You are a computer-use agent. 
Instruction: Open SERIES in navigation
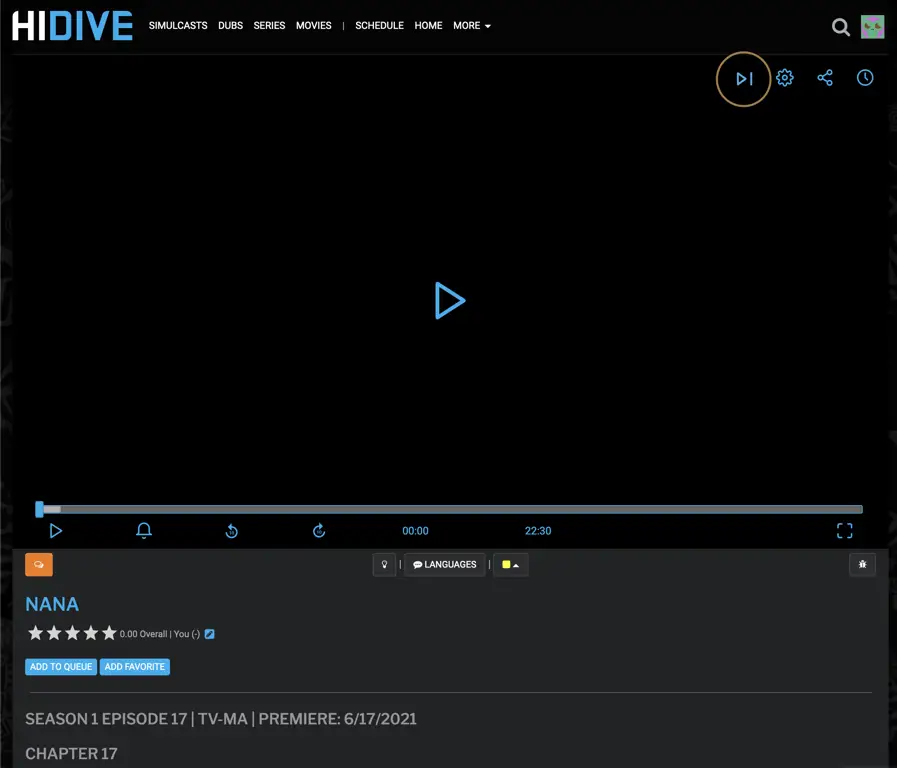click(269, 26)
